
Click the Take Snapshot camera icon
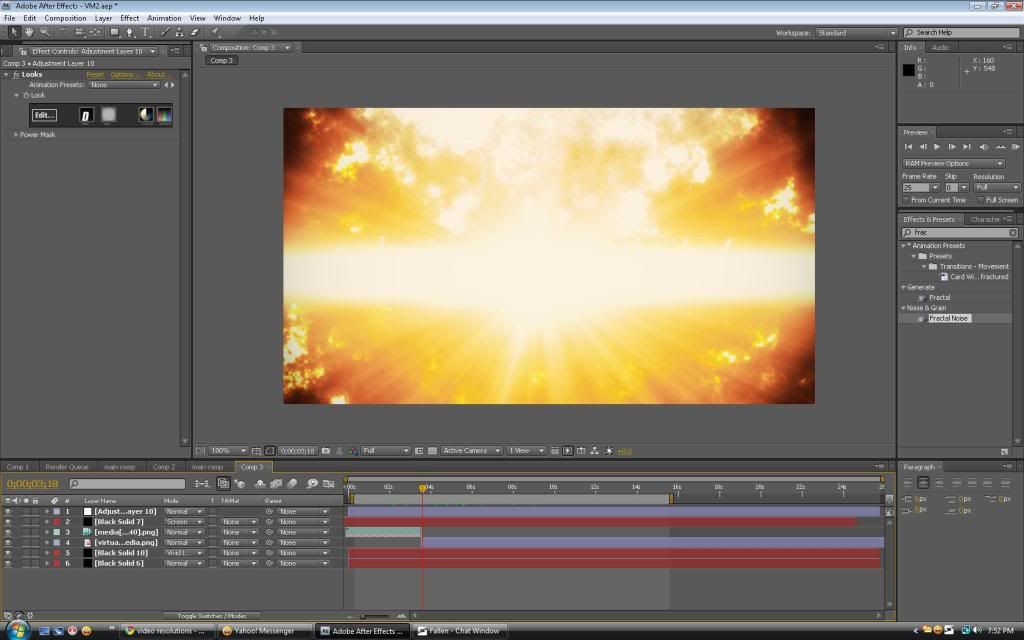tap(326, 451)
